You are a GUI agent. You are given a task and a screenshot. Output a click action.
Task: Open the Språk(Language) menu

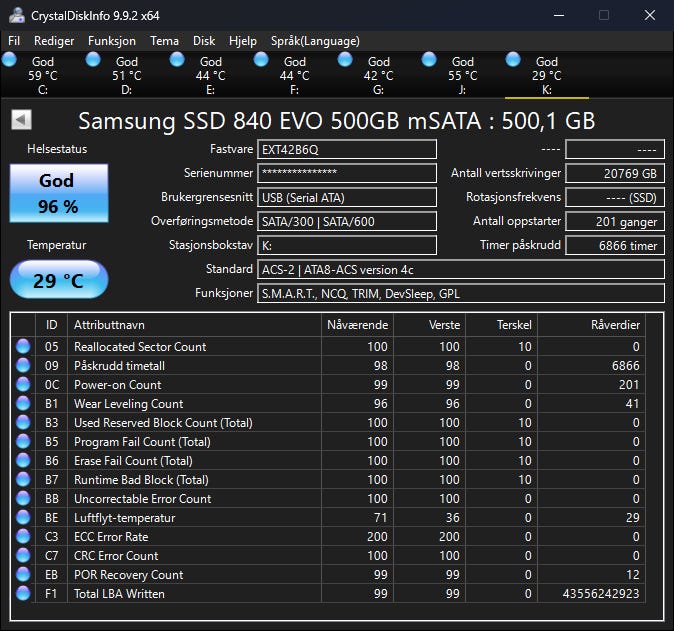point(315,41)
